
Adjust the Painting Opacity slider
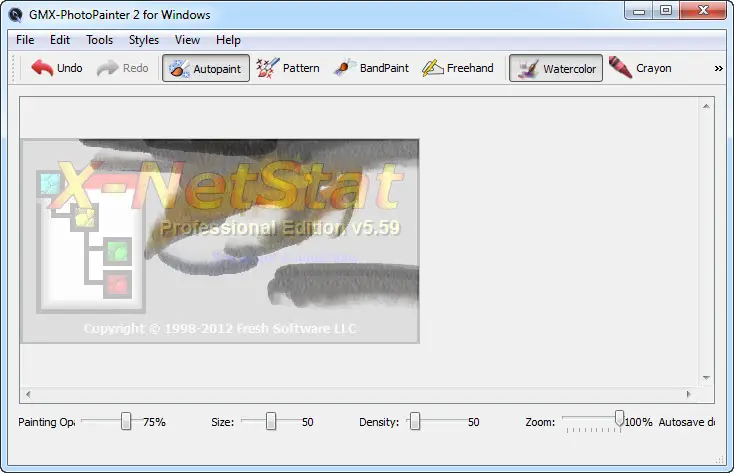tap(126, 421)
